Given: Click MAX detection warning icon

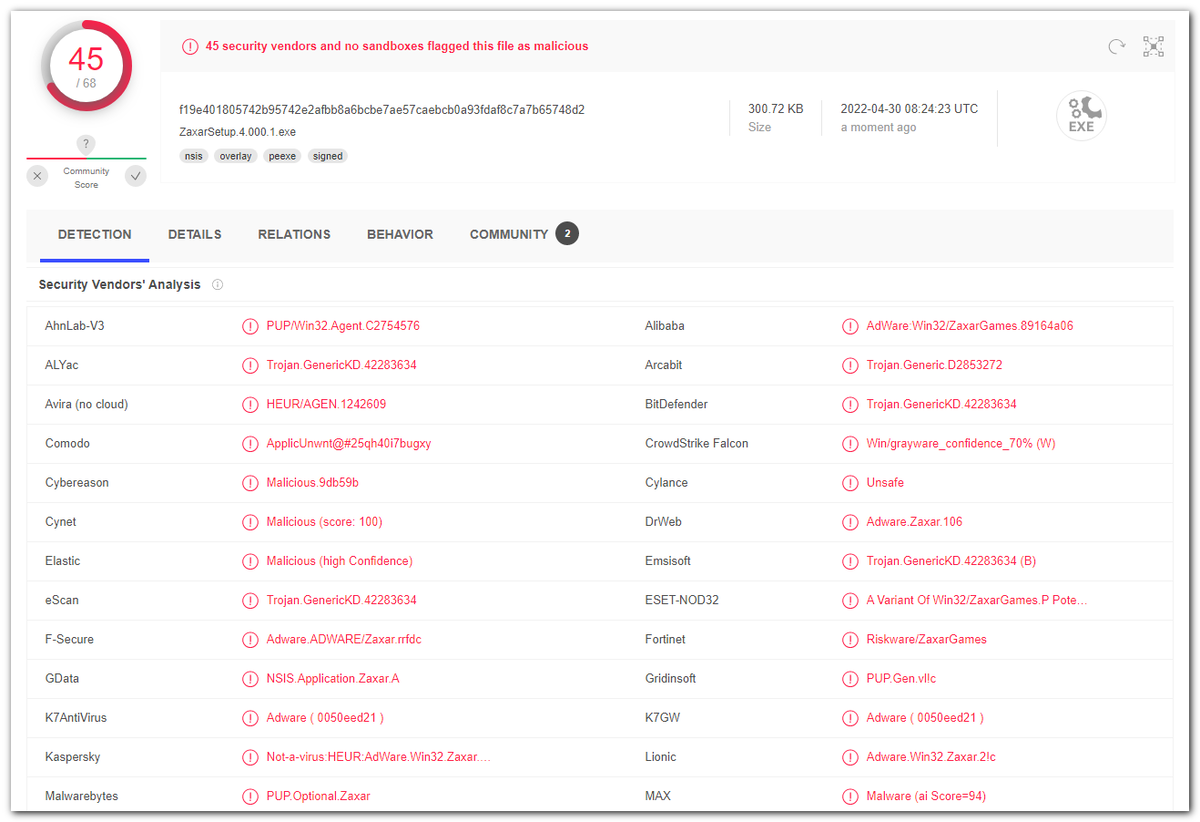Looking at the screenshot, I should [850, 796].
